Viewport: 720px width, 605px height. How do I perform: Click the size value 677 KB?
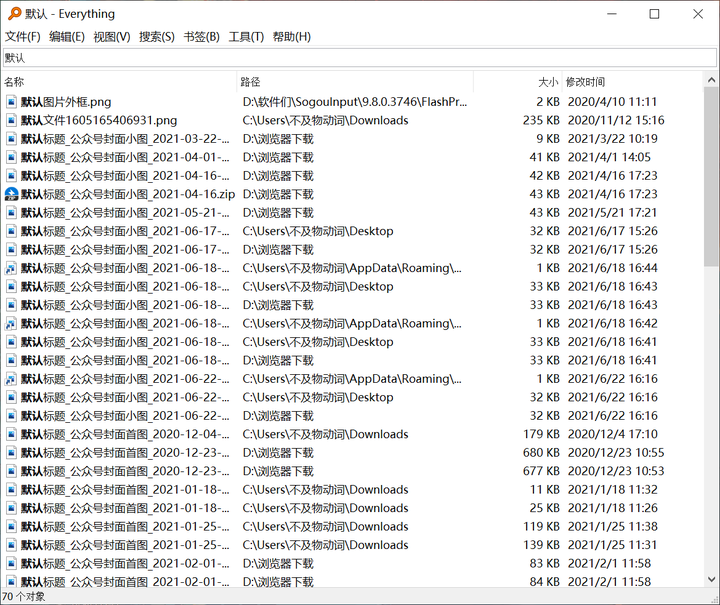tap(541, 471)
